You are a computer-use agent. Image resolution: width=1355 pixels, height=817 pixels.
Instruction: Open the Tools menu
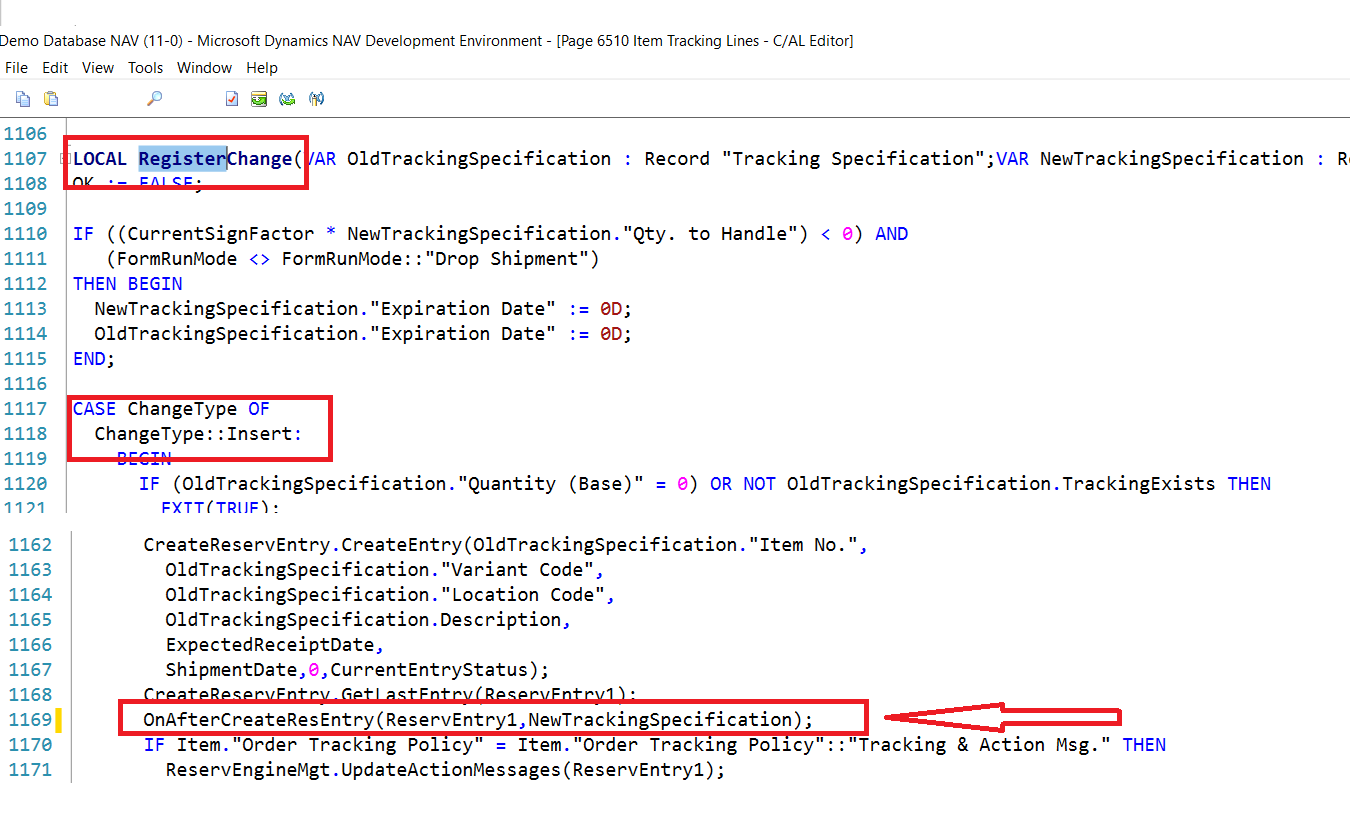(145, 67)
